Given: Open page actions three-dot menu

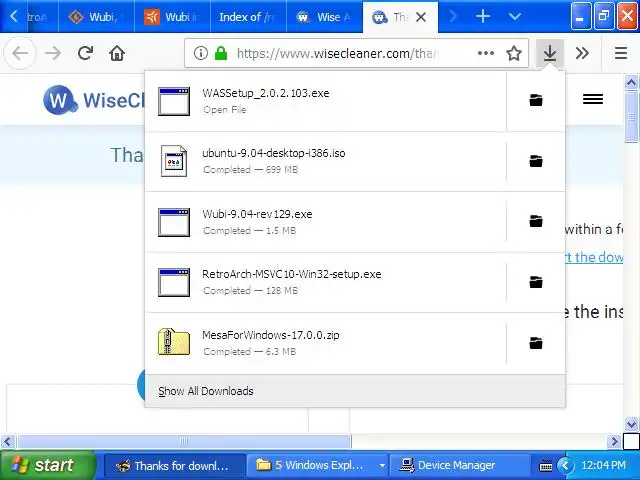Looking at the screenshot, I should [x=486, y=53].
